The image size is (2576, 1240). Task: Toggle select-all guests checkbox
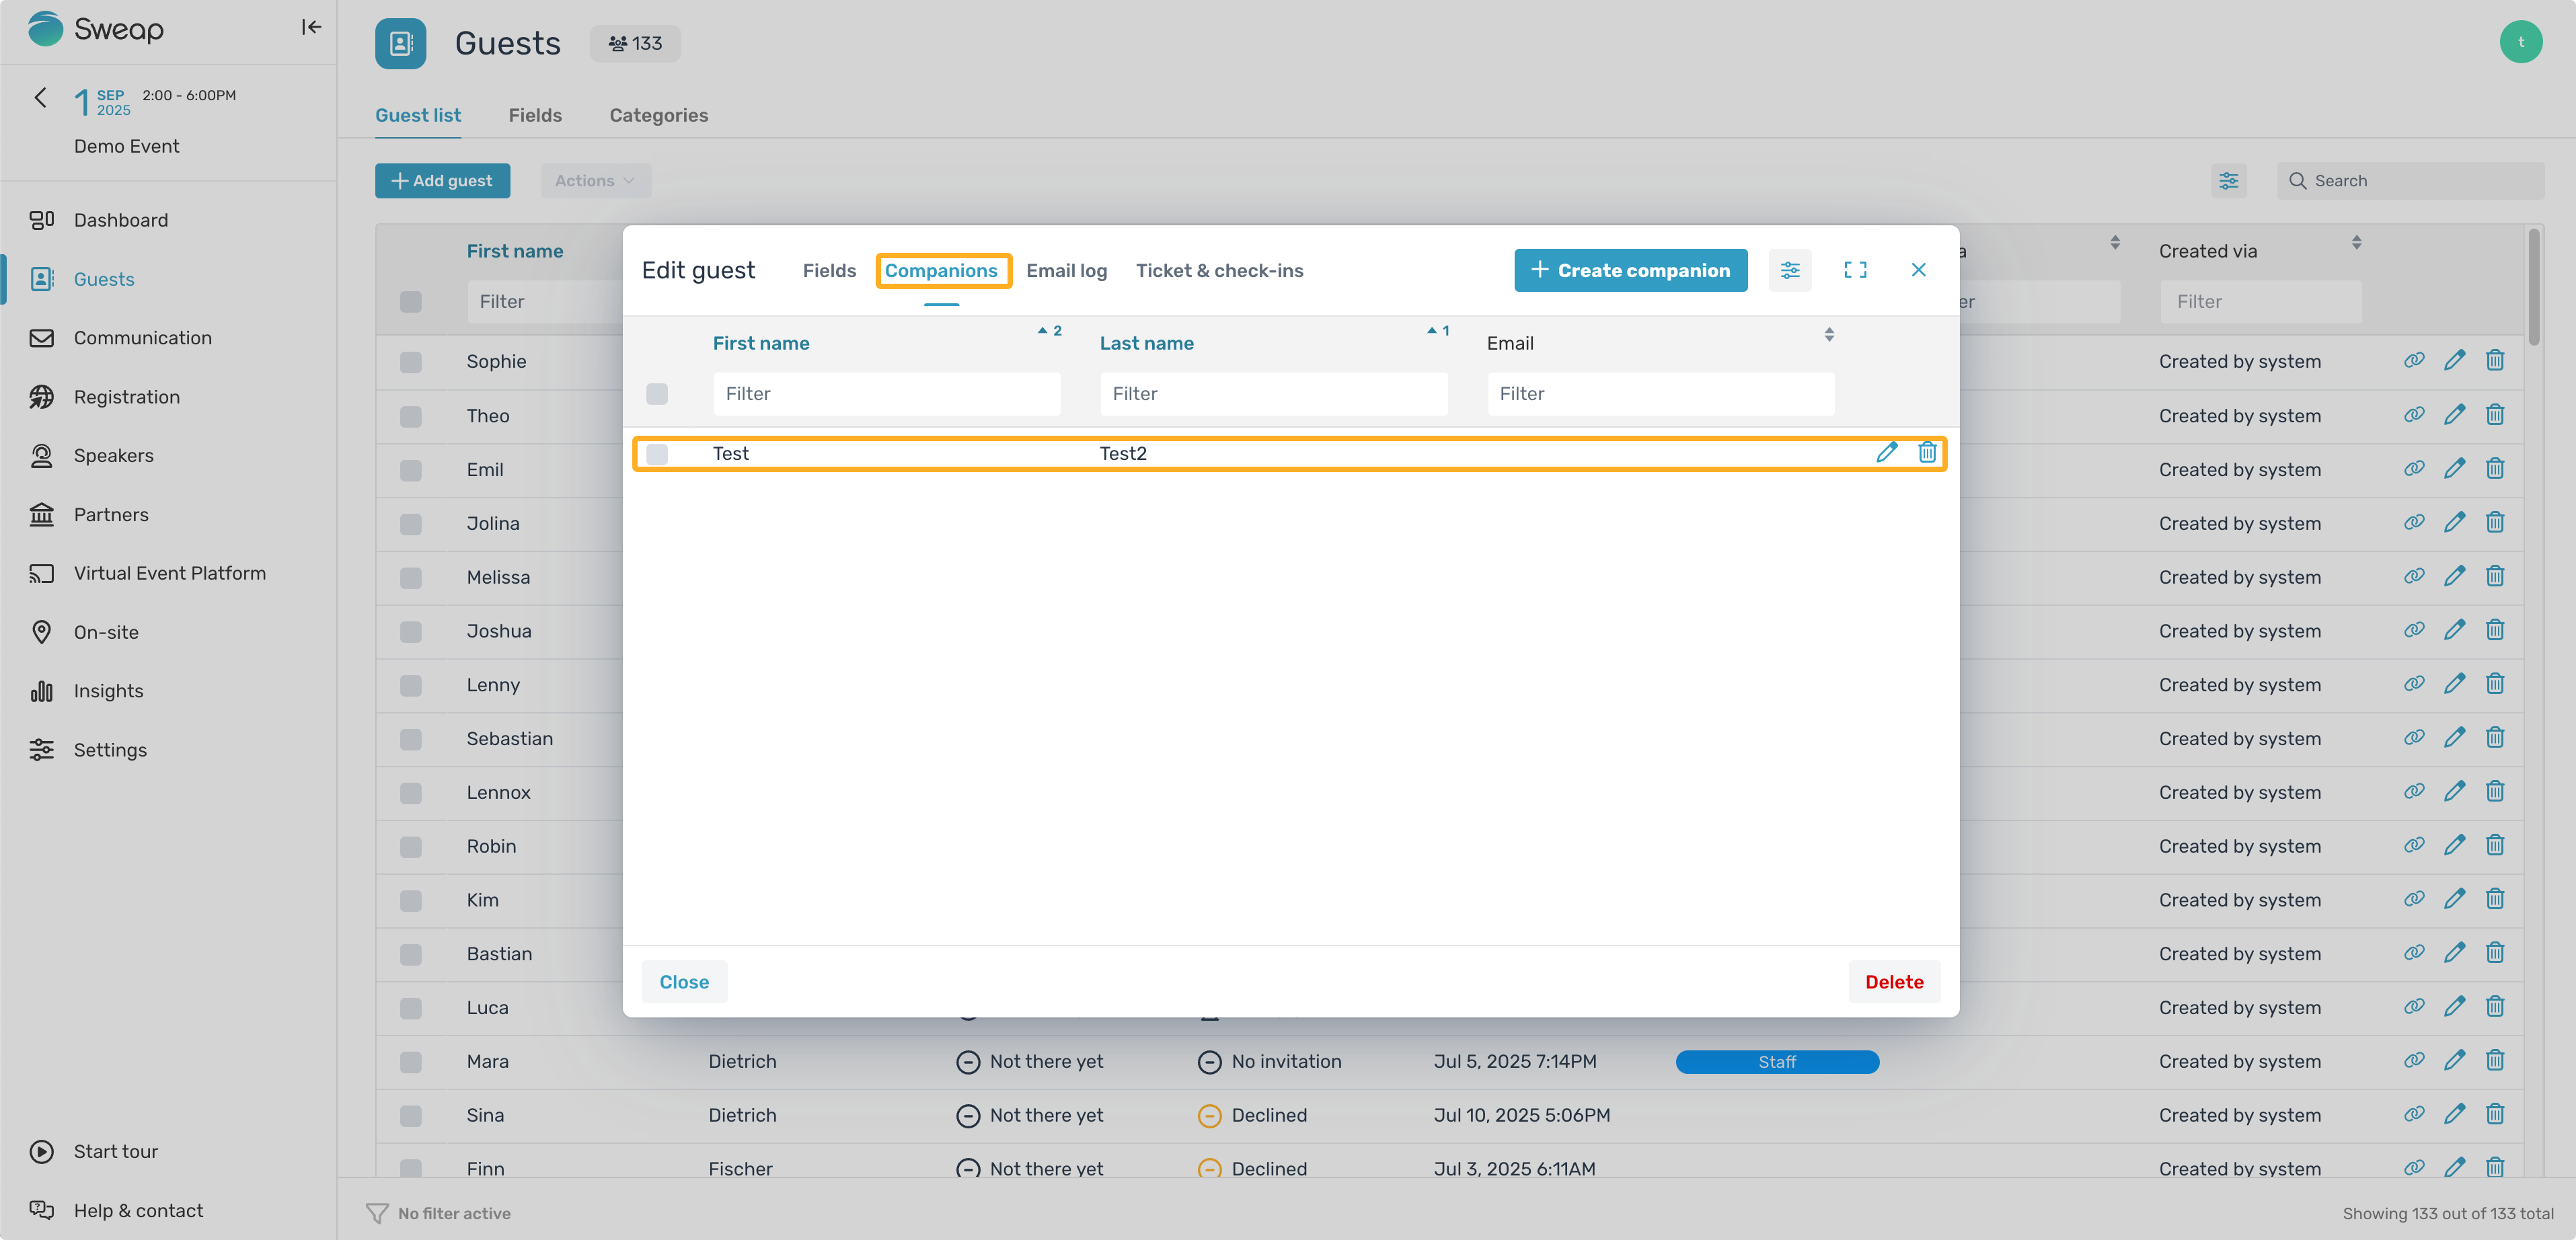pos(411,302)
